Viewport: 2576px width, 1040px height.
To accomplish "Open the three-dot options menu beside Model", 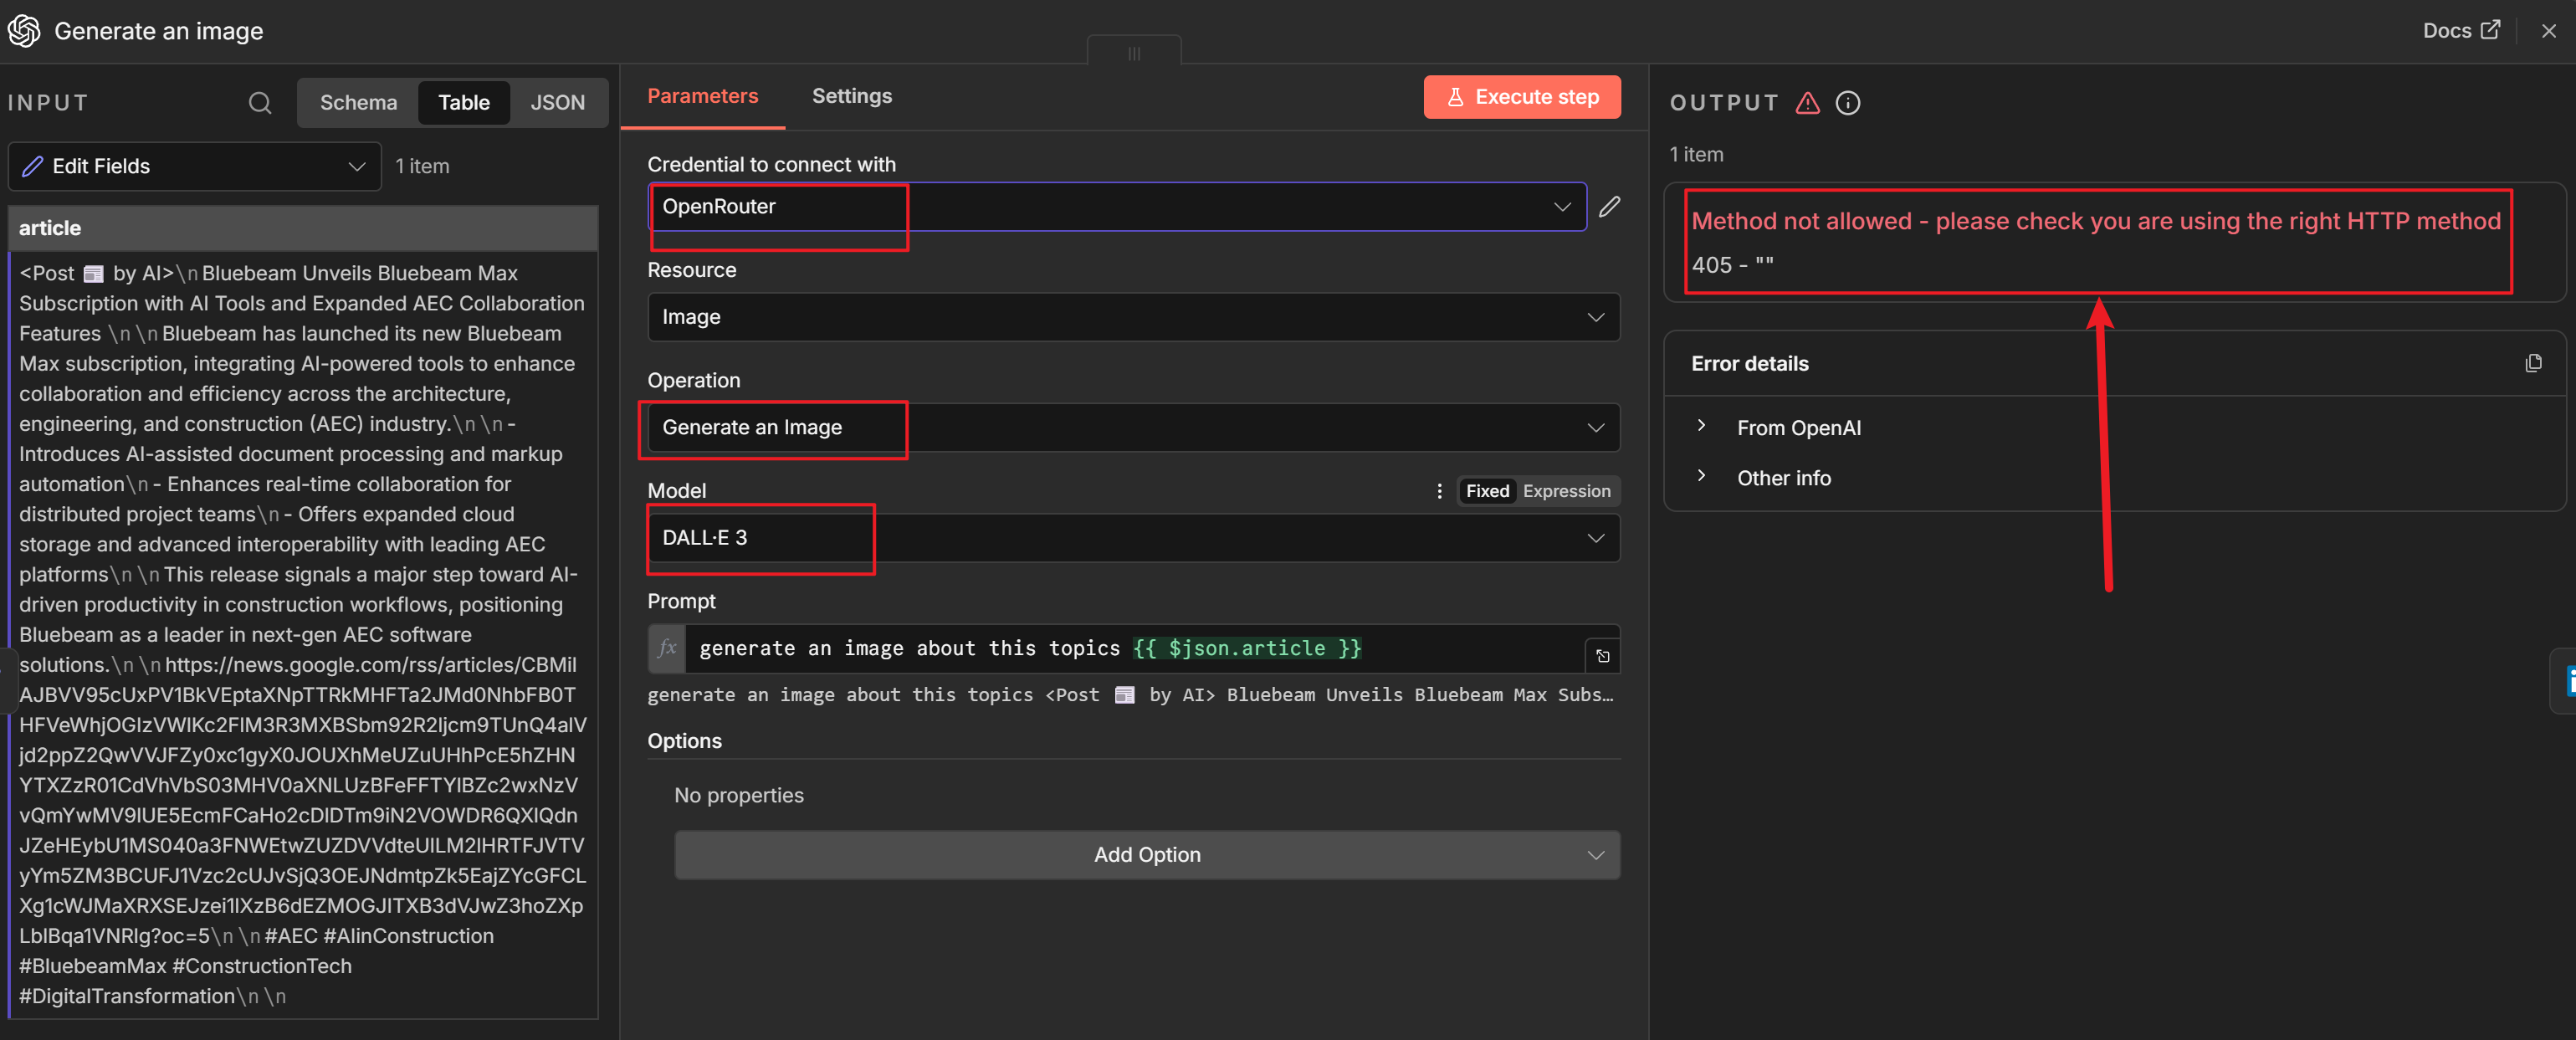I will pos(1439,491).
